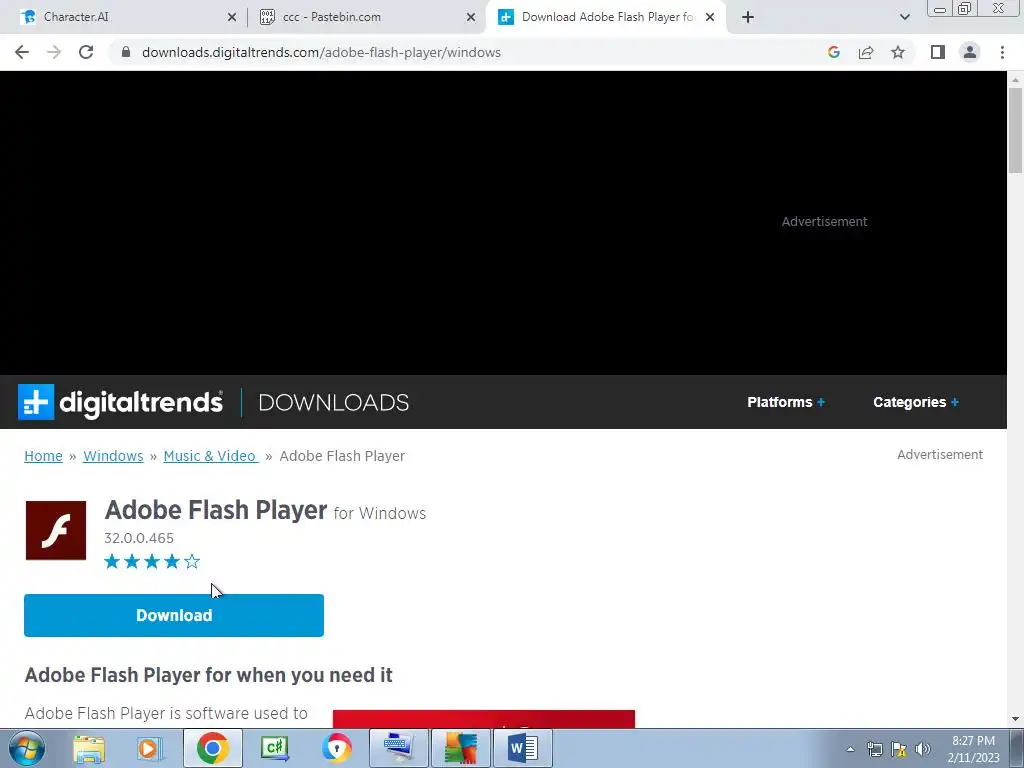
Task: Expand the Platforms menu
Action: coord(786,402)
